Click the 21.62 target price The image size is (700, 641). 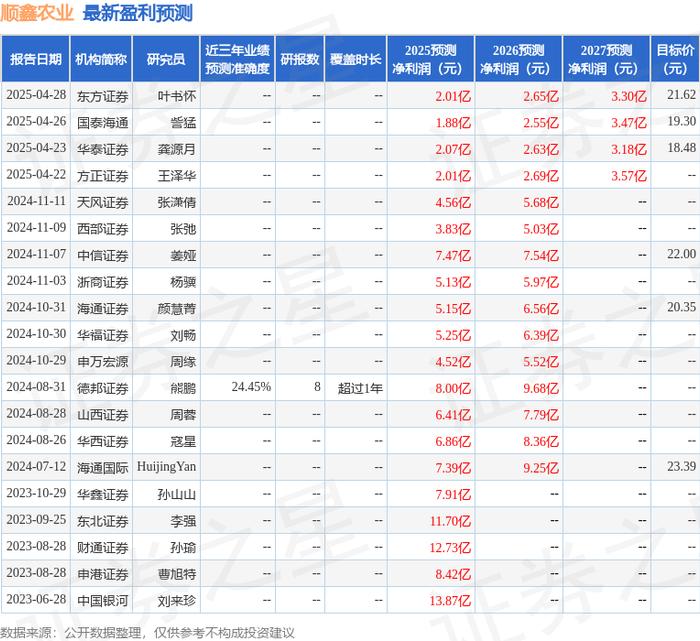pyautogui.click(x=682, y=95)
